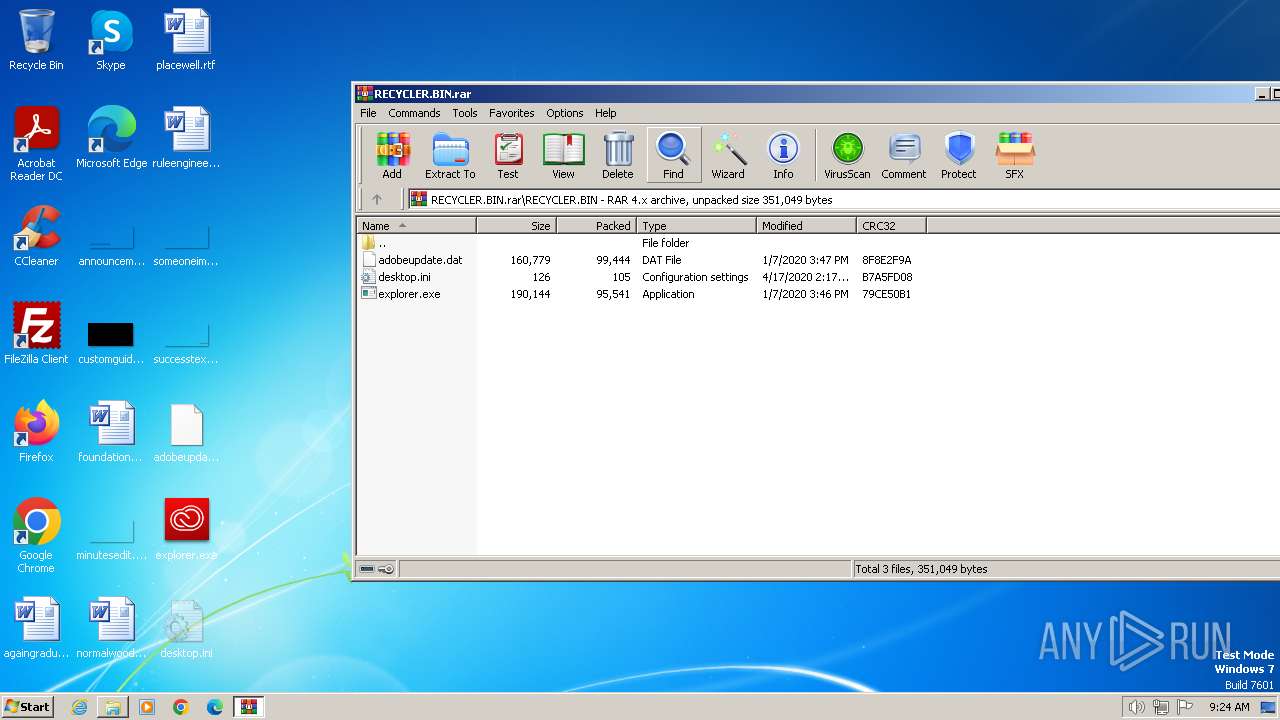The width and height of the screenshot is (1280, 720).
Task: Select explorer.exe in the archive list
Action: [640, 294]
